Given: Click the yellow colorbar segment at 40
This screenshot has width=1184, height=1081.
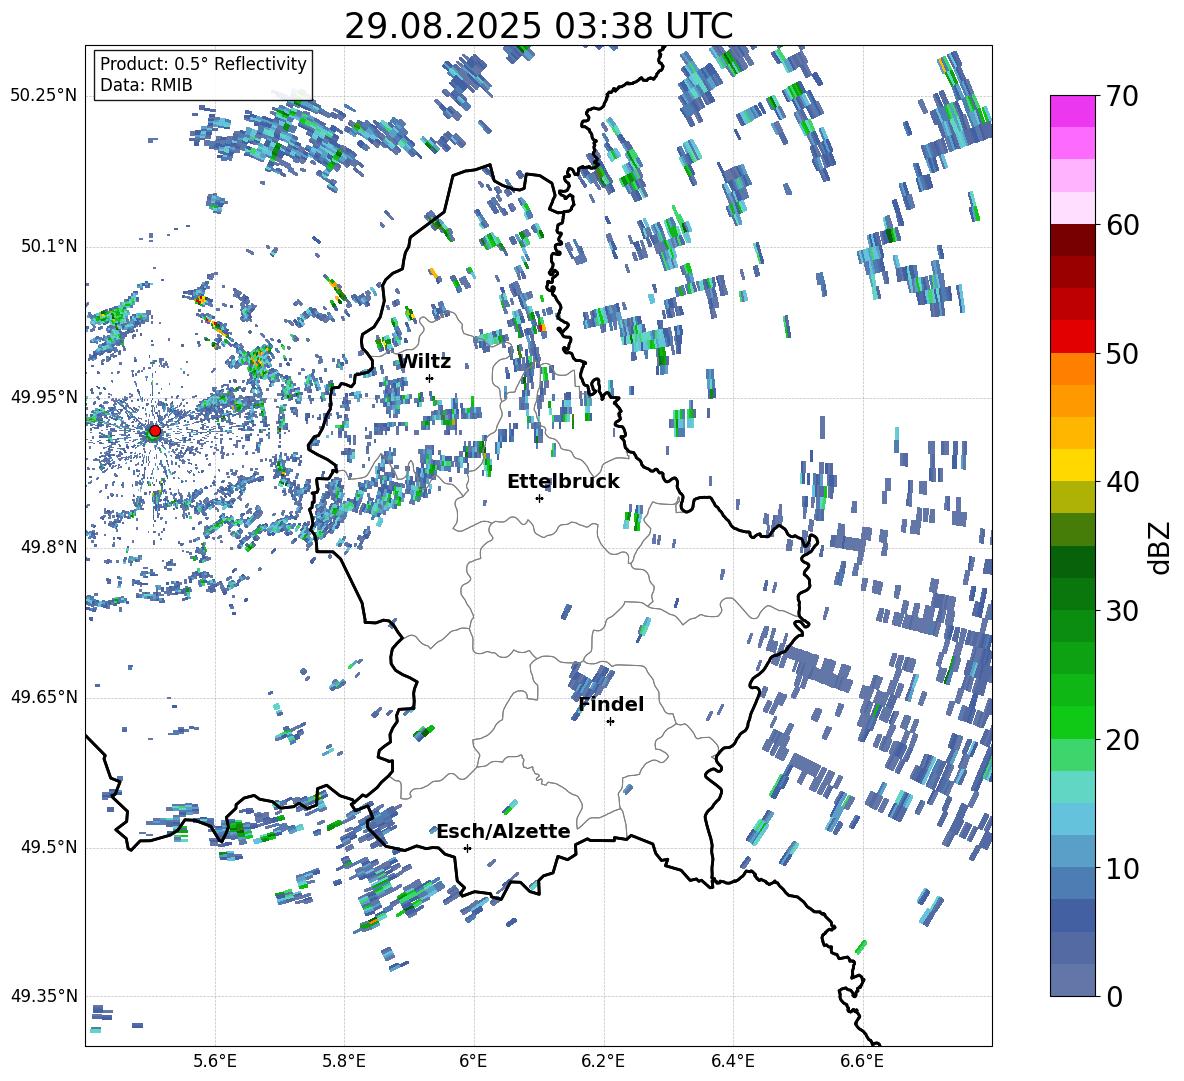Looking at the screenshot, I should pos(1072,465).
